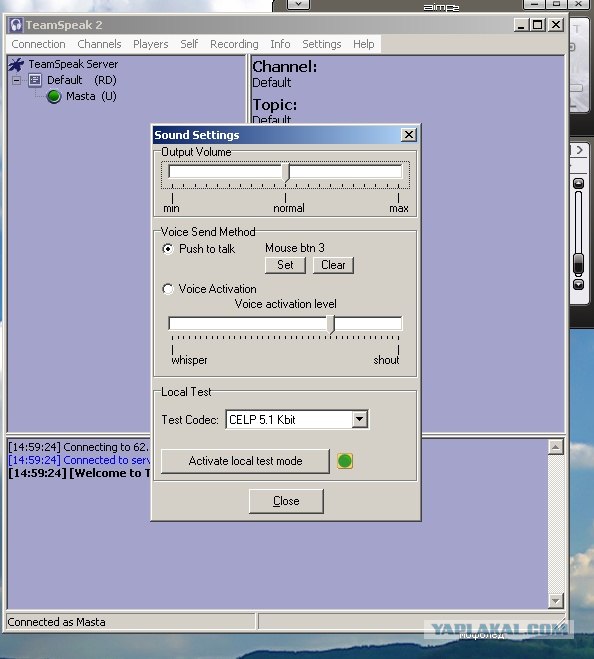Select the TeamSpeak Server star icon
This screenshot has height=659, width=594.
click(x=17, y=65)
